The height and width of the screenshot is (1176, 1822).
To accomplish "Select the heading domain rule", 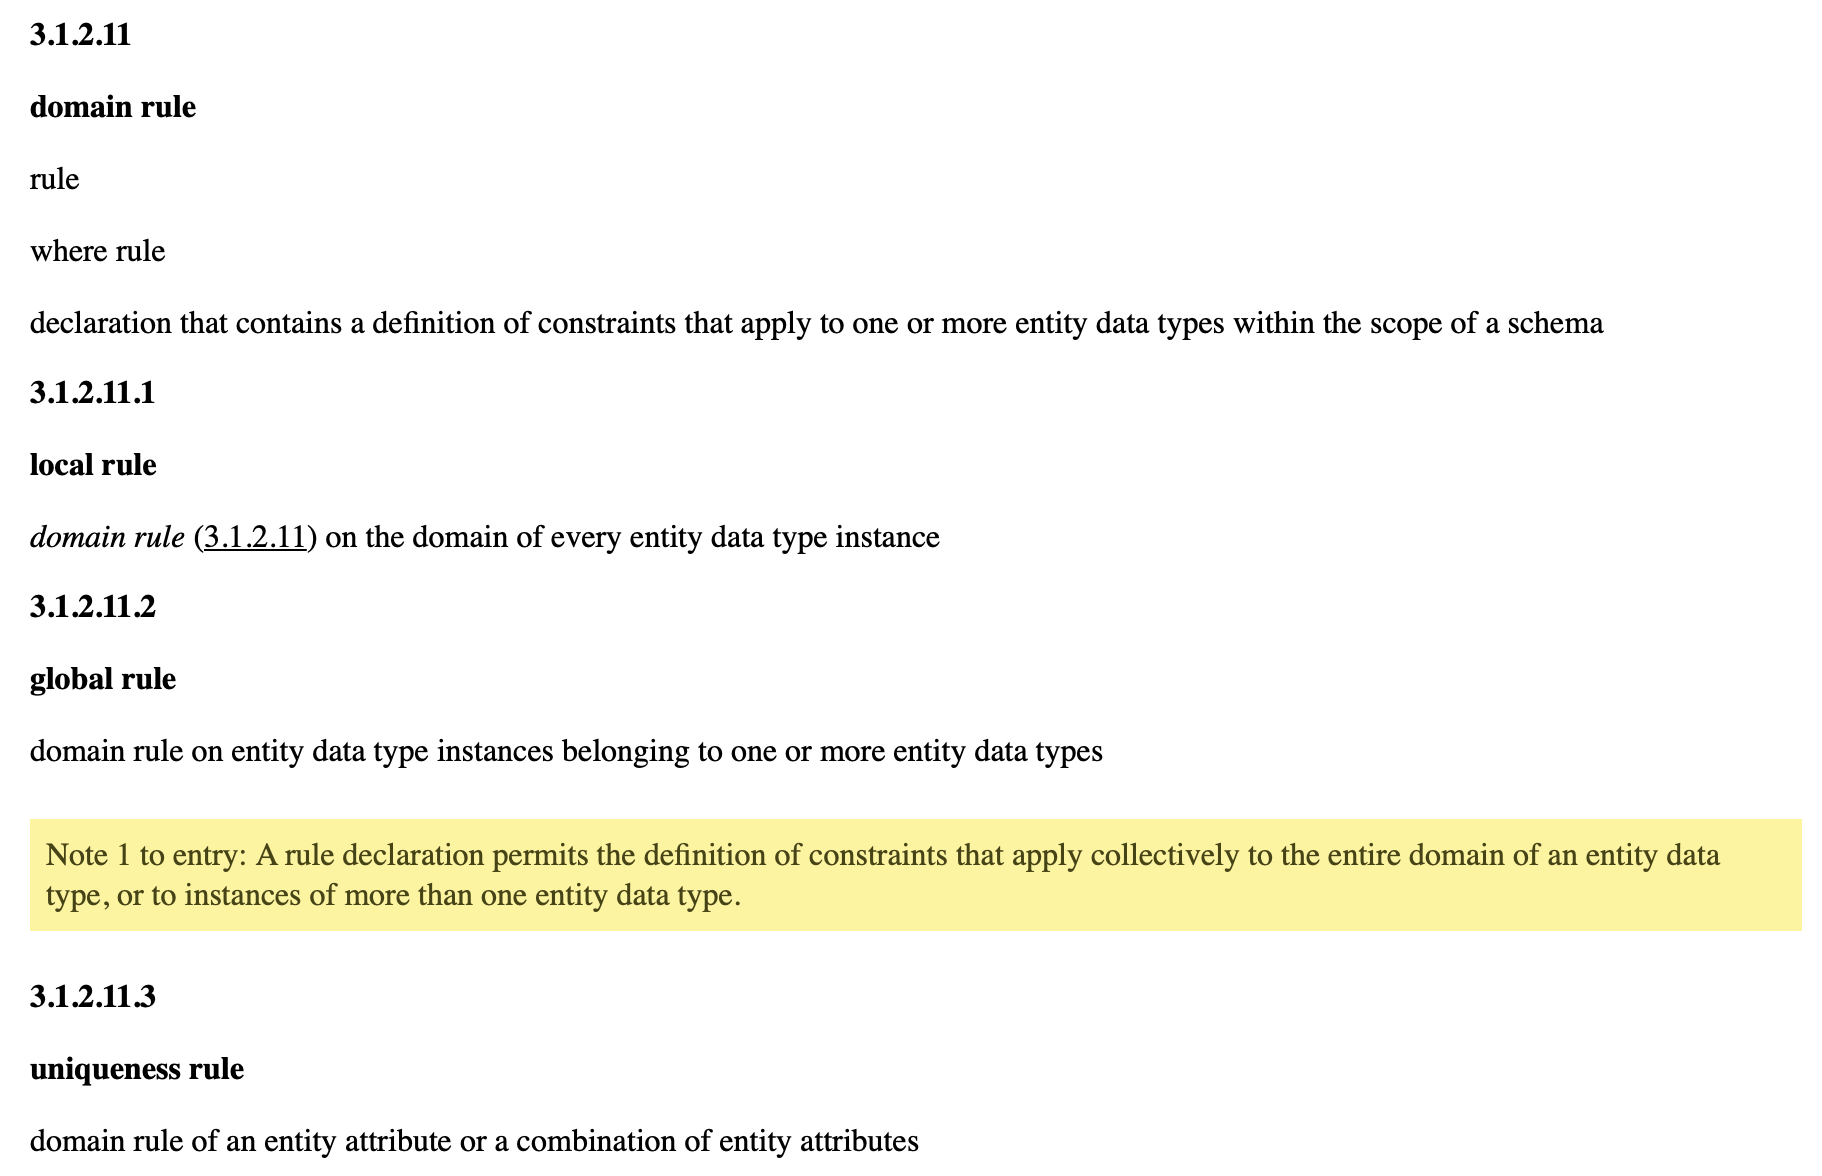I will pos(112,107).
